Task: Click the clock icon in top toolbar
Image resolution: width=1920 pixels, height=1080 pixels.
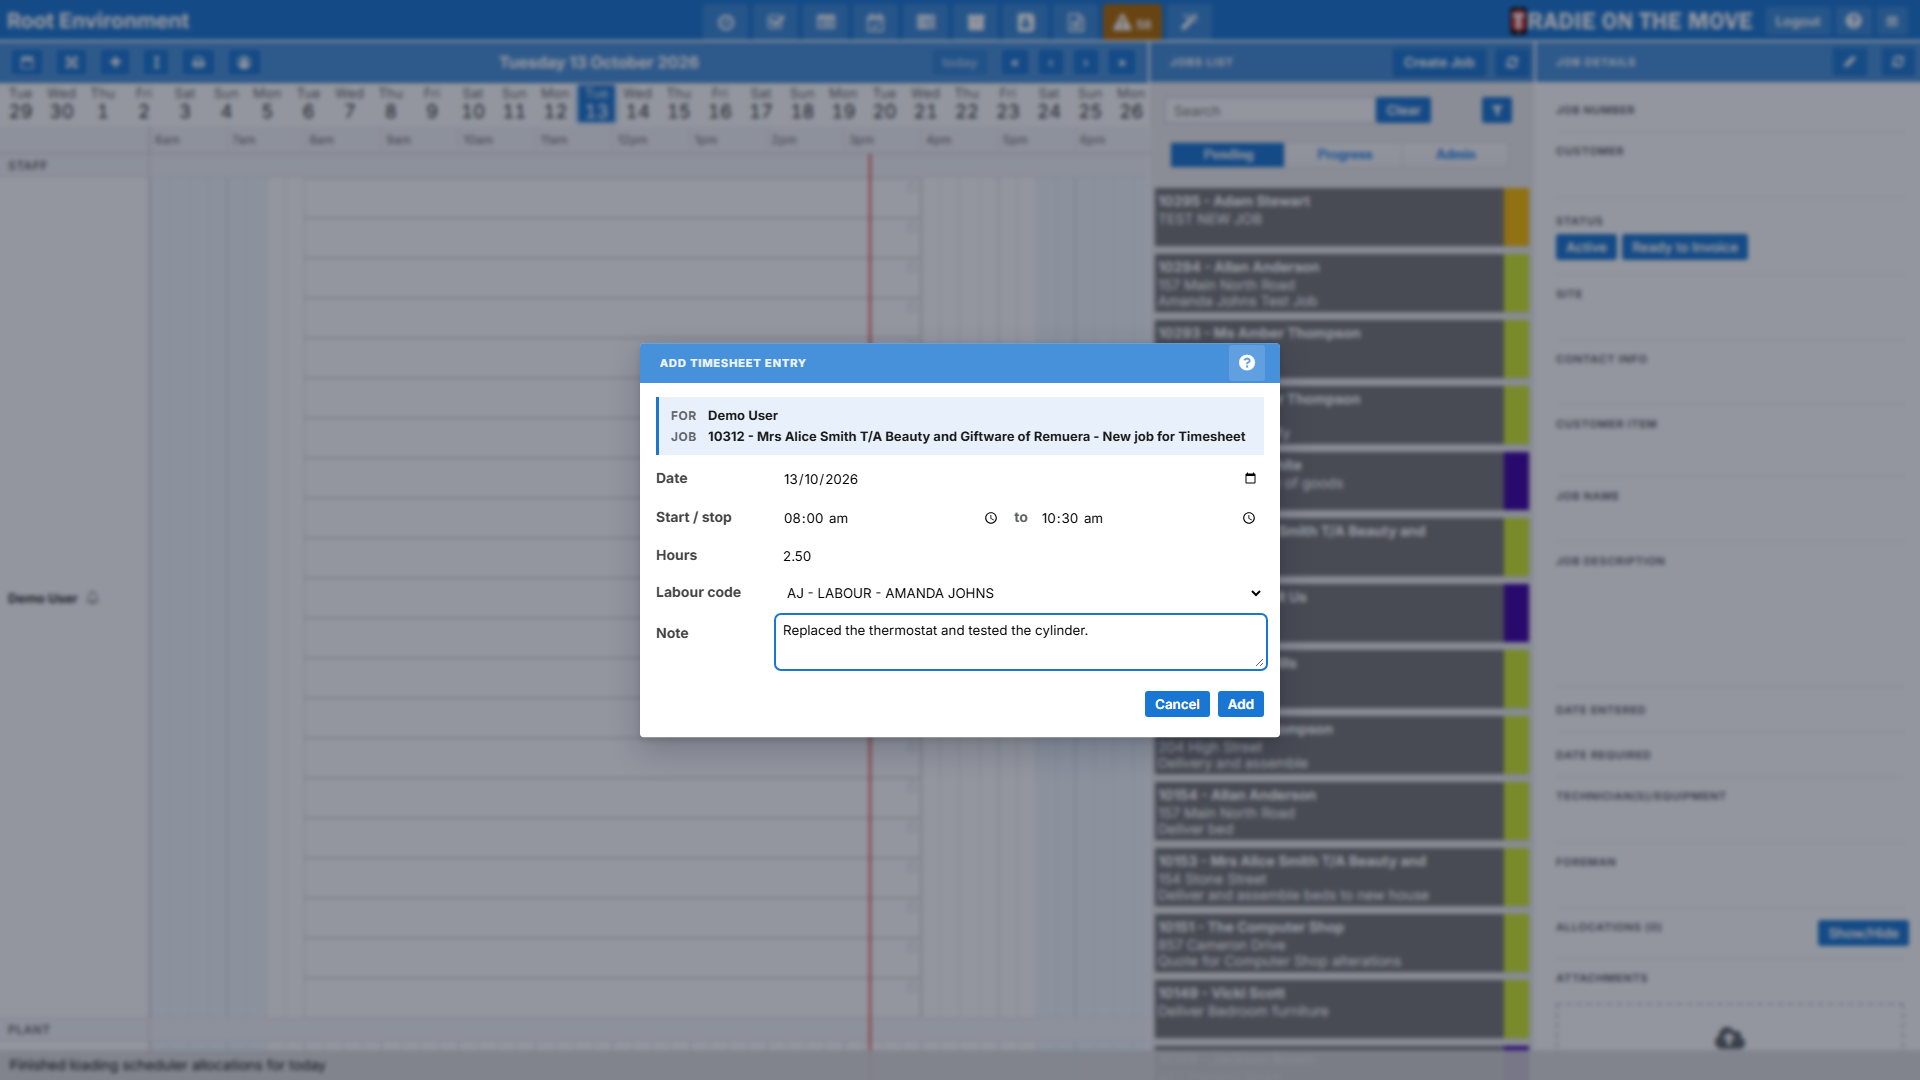Action: coord(726,22)
